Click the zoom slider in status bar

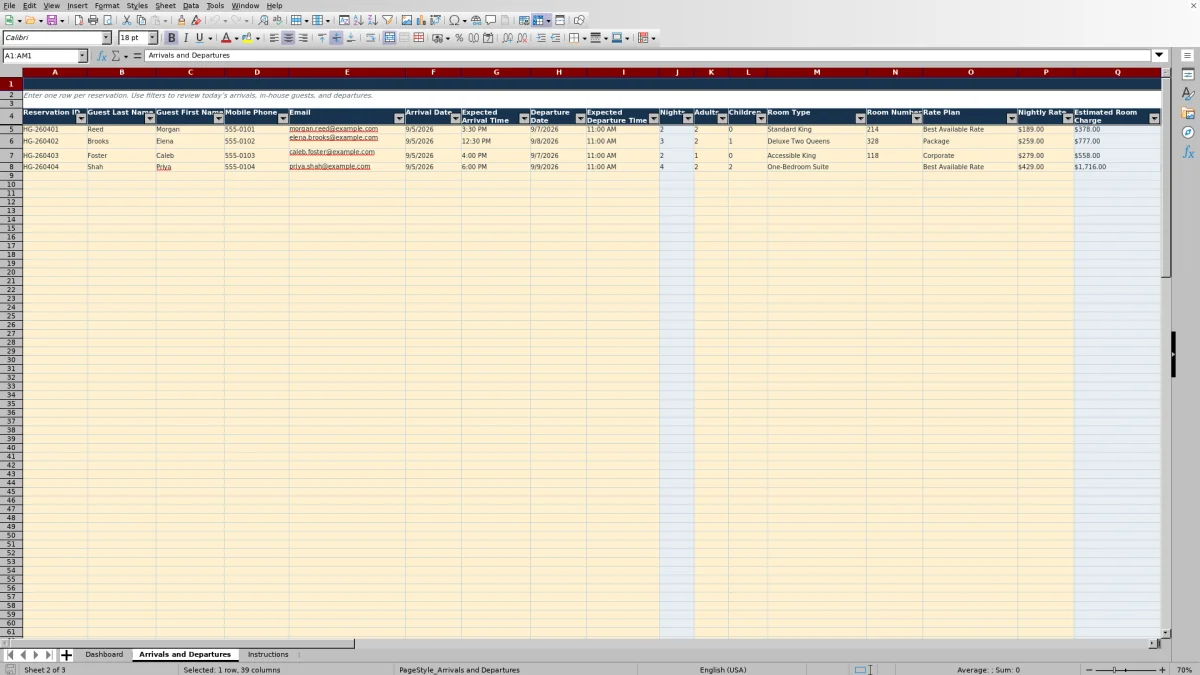tap(1126, 669)
